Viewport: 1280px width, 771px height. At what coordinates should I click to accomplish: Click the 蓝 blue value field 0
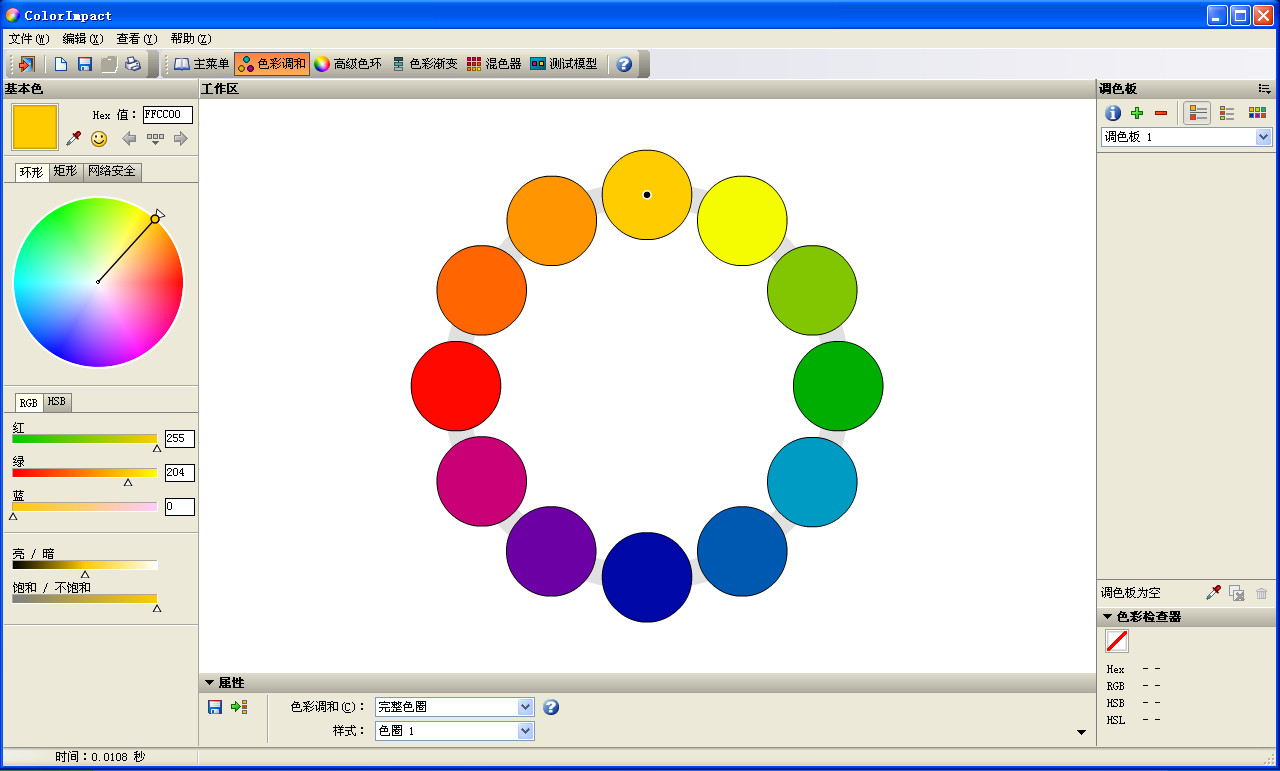pos(180,507)
